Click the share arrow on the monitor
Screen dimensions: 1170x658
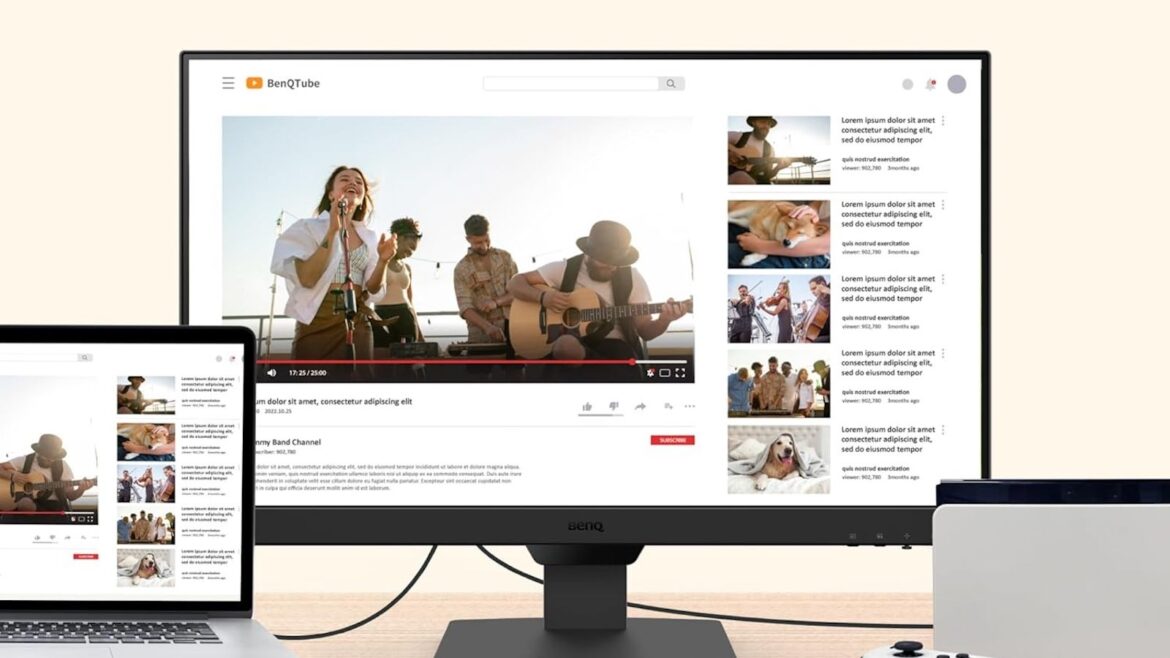coord(640,407)
